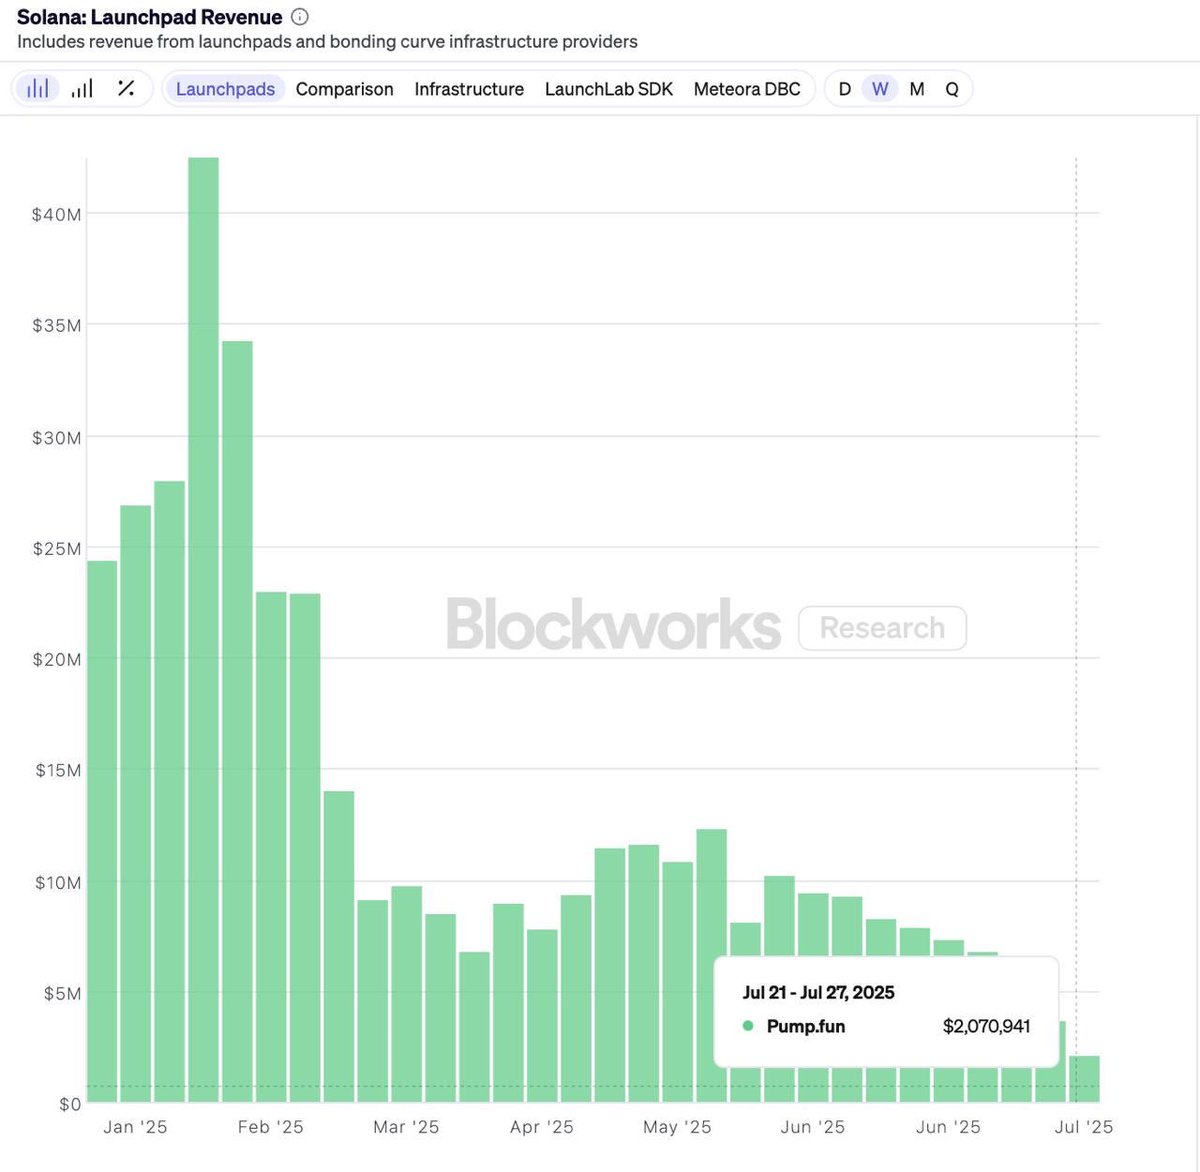Image resolution: width=1200 pixels, height=1172 pixels.
Task: Click the "$25M" y-axis label
Action: click(x=57, y=548)
